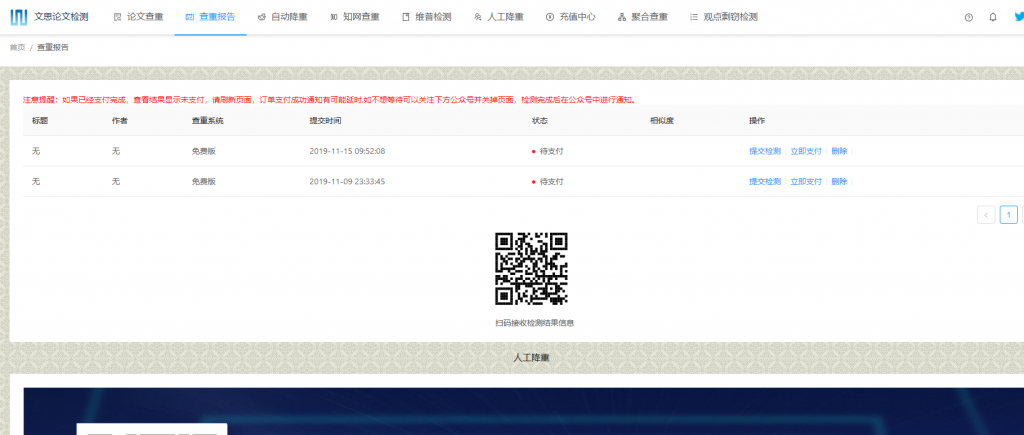Click the 文思论文检测 logo icon

tap(19, 17)
